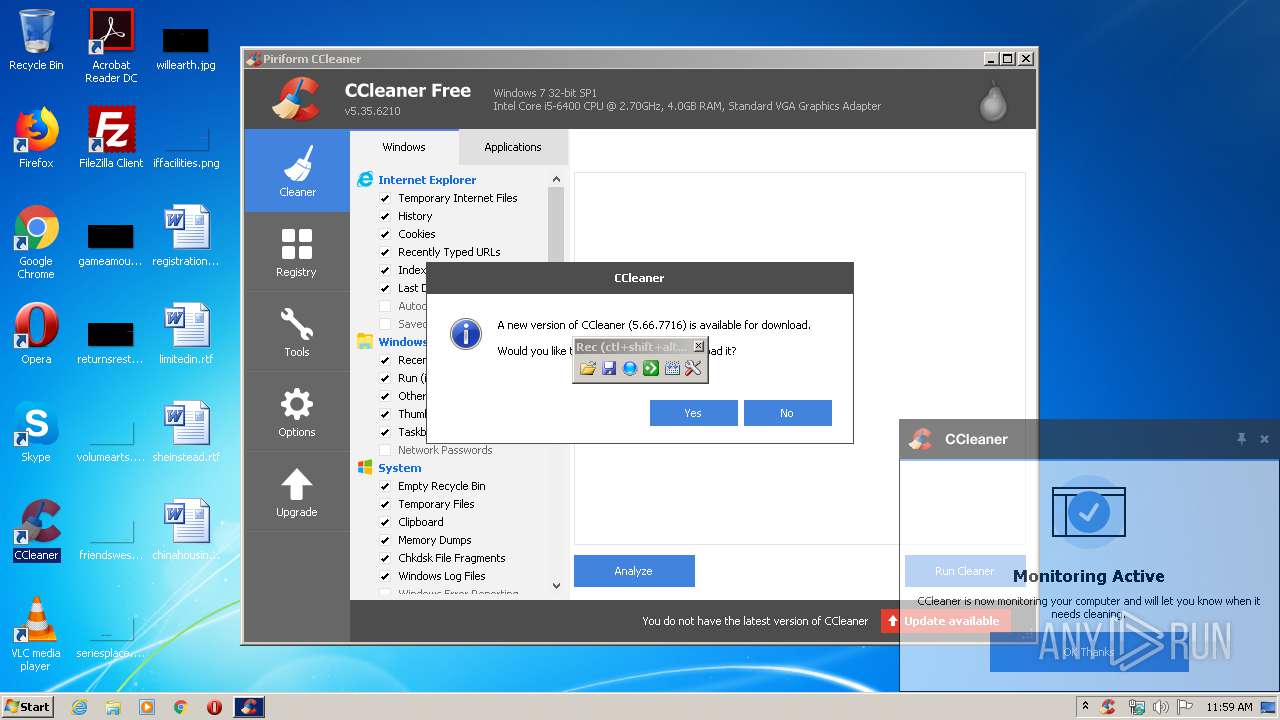Uncheck Internet Explorer History checkbox
This screenshot has height=720, width=1280.
(385, 216)
